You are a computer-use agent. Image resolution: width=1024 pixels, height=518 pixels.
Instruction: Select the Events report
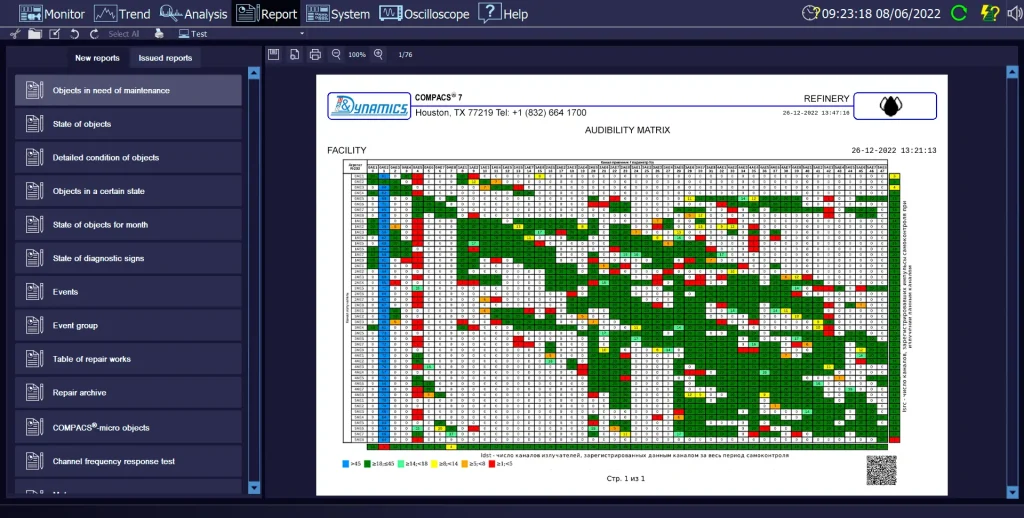(x=128, y=292)
